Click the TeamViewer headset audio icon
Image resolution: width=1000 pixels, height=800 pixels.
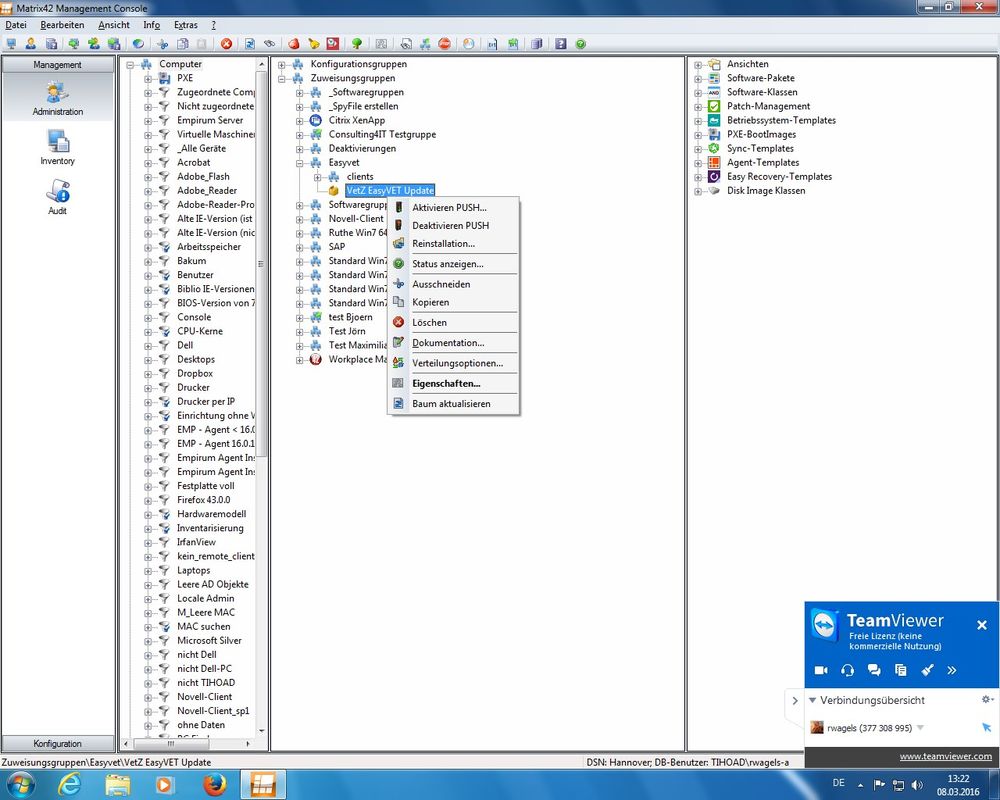coord(848,670)
